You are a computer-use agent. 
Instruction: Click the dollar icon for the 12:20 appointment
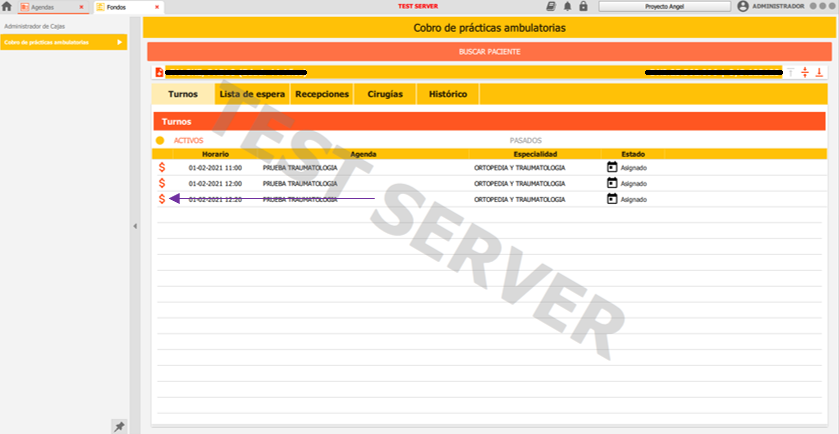coord(162,199)
